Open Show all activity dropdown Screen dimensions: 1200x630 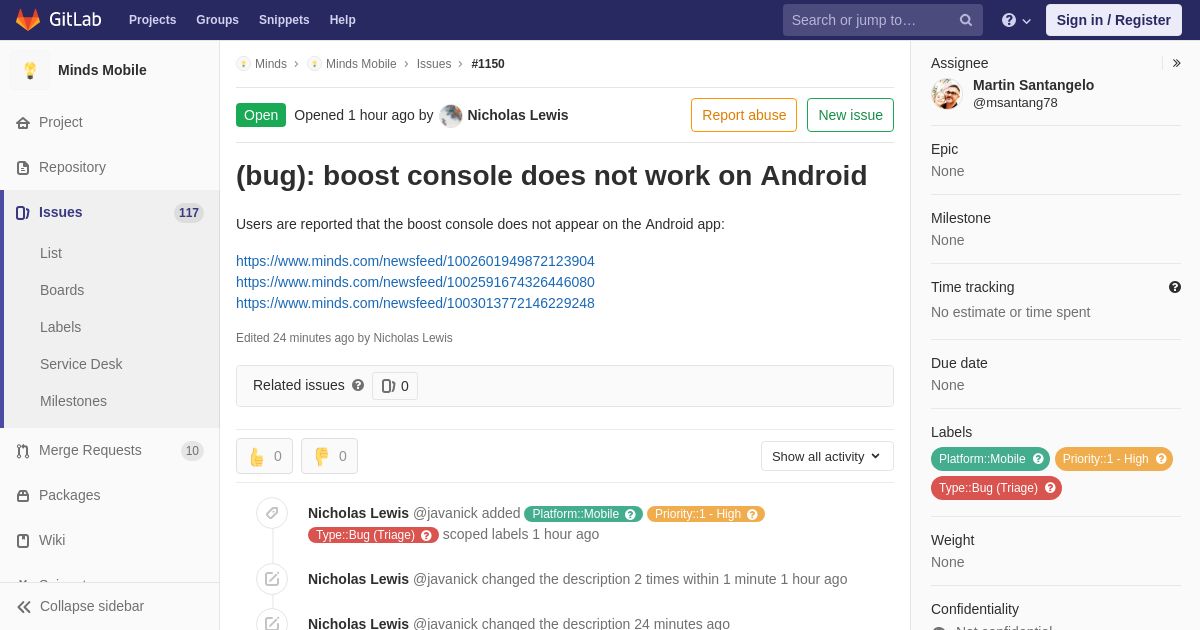coord(827,456)
